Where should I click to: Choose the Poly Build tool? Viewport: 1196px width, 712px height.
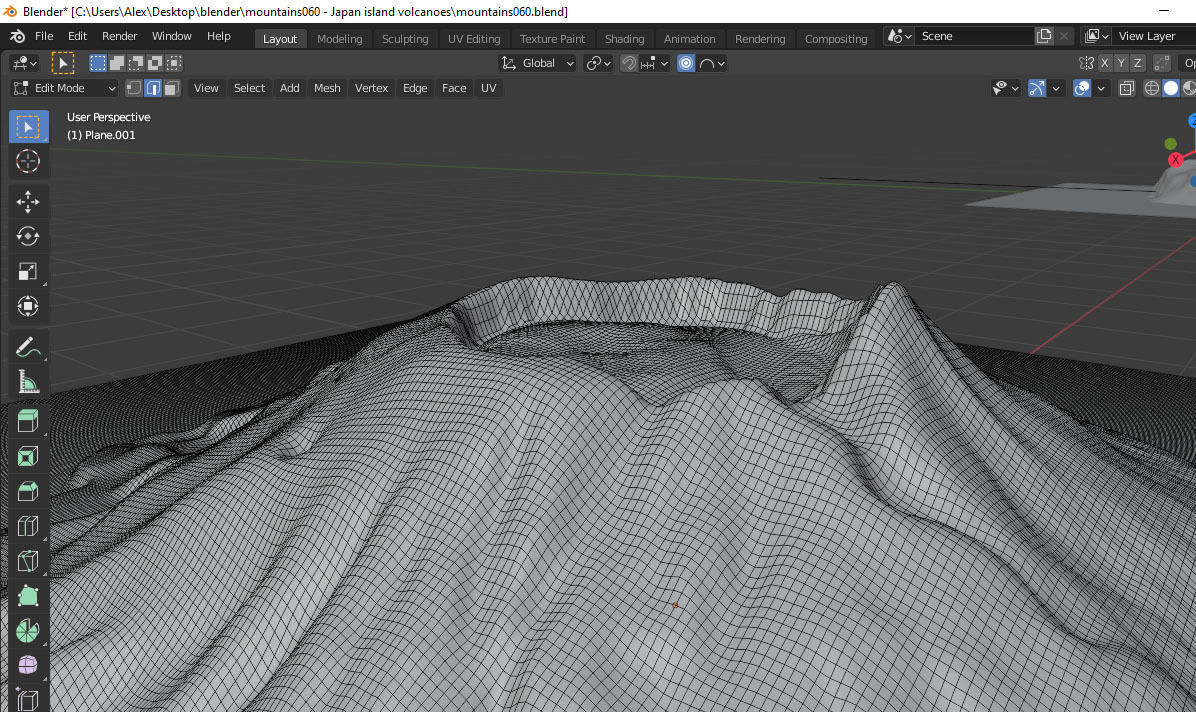pos(28,595)
